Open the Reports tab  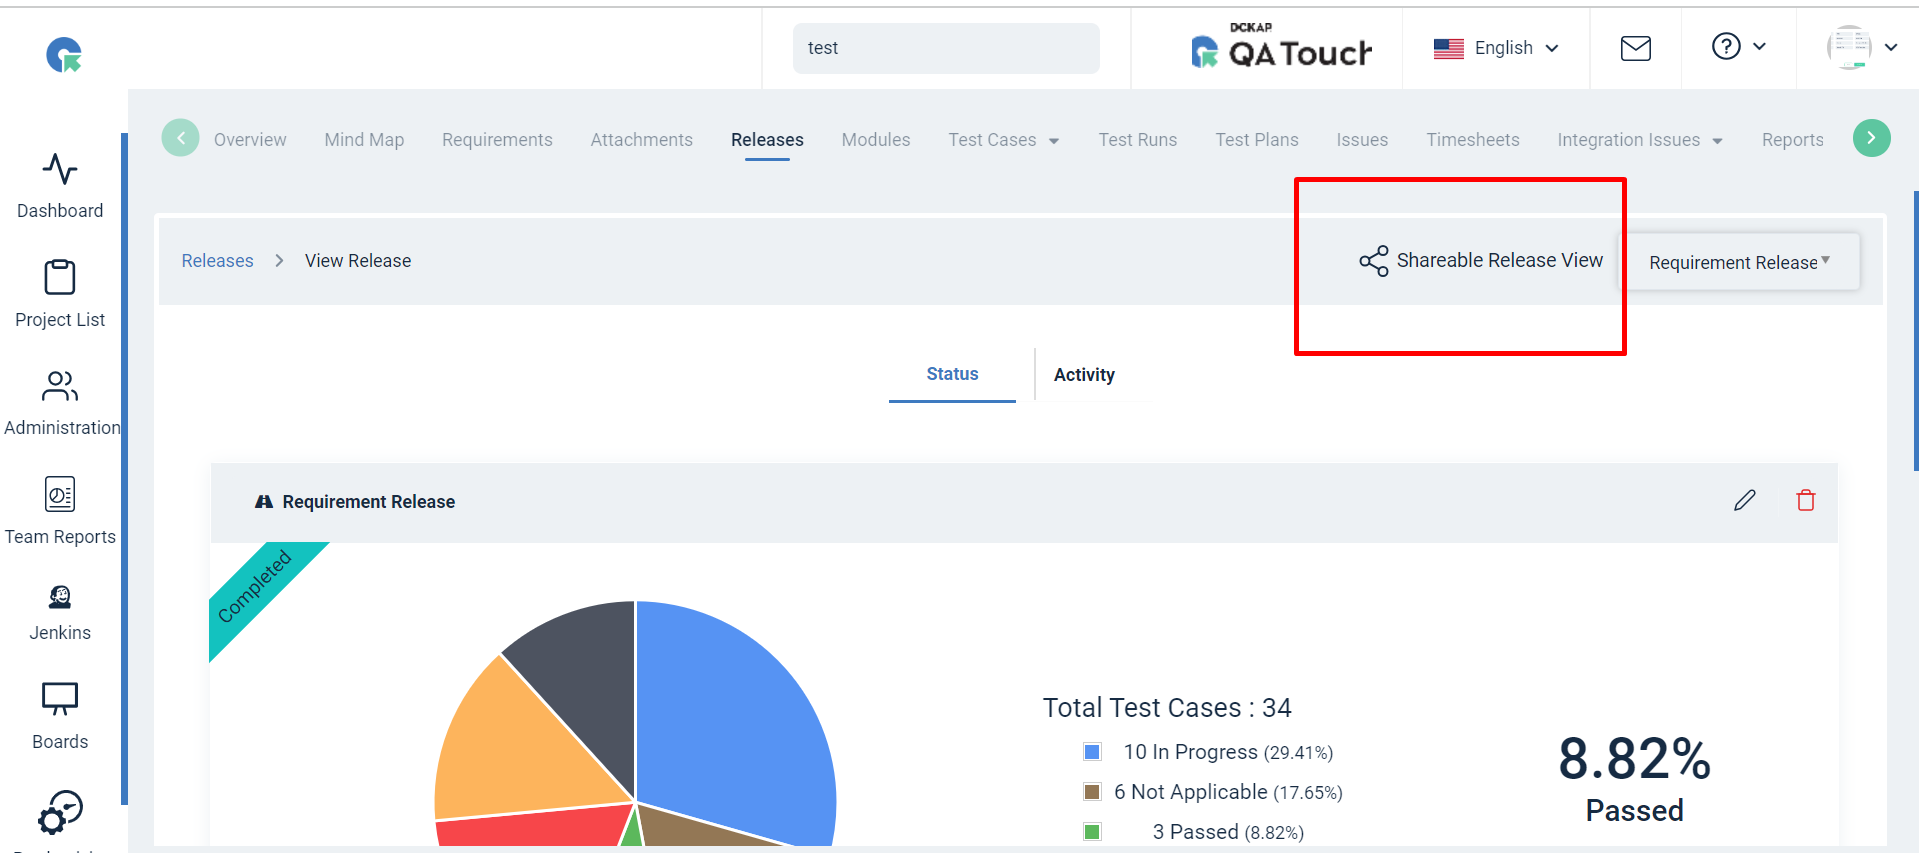click(x=1793, y=140)
